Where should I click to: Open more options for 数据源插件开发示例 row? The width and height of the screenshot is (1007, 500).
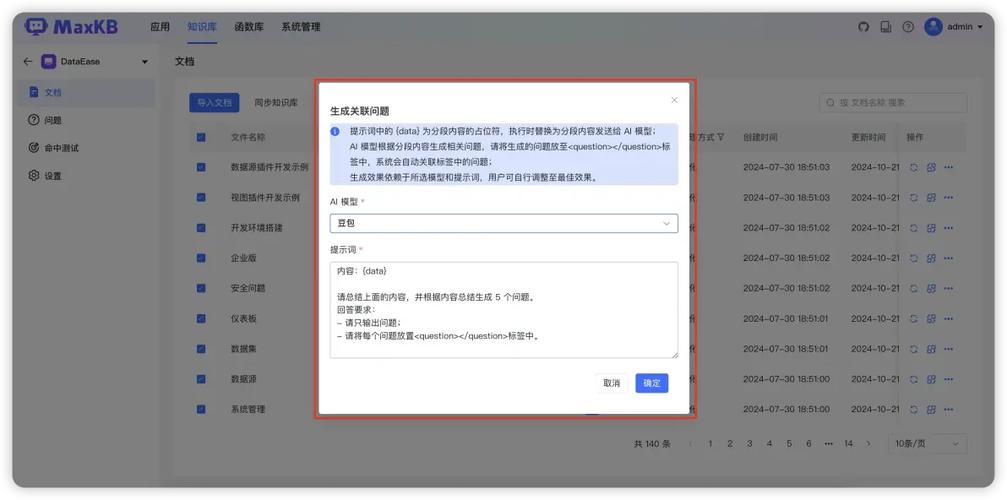click(949, 168)
